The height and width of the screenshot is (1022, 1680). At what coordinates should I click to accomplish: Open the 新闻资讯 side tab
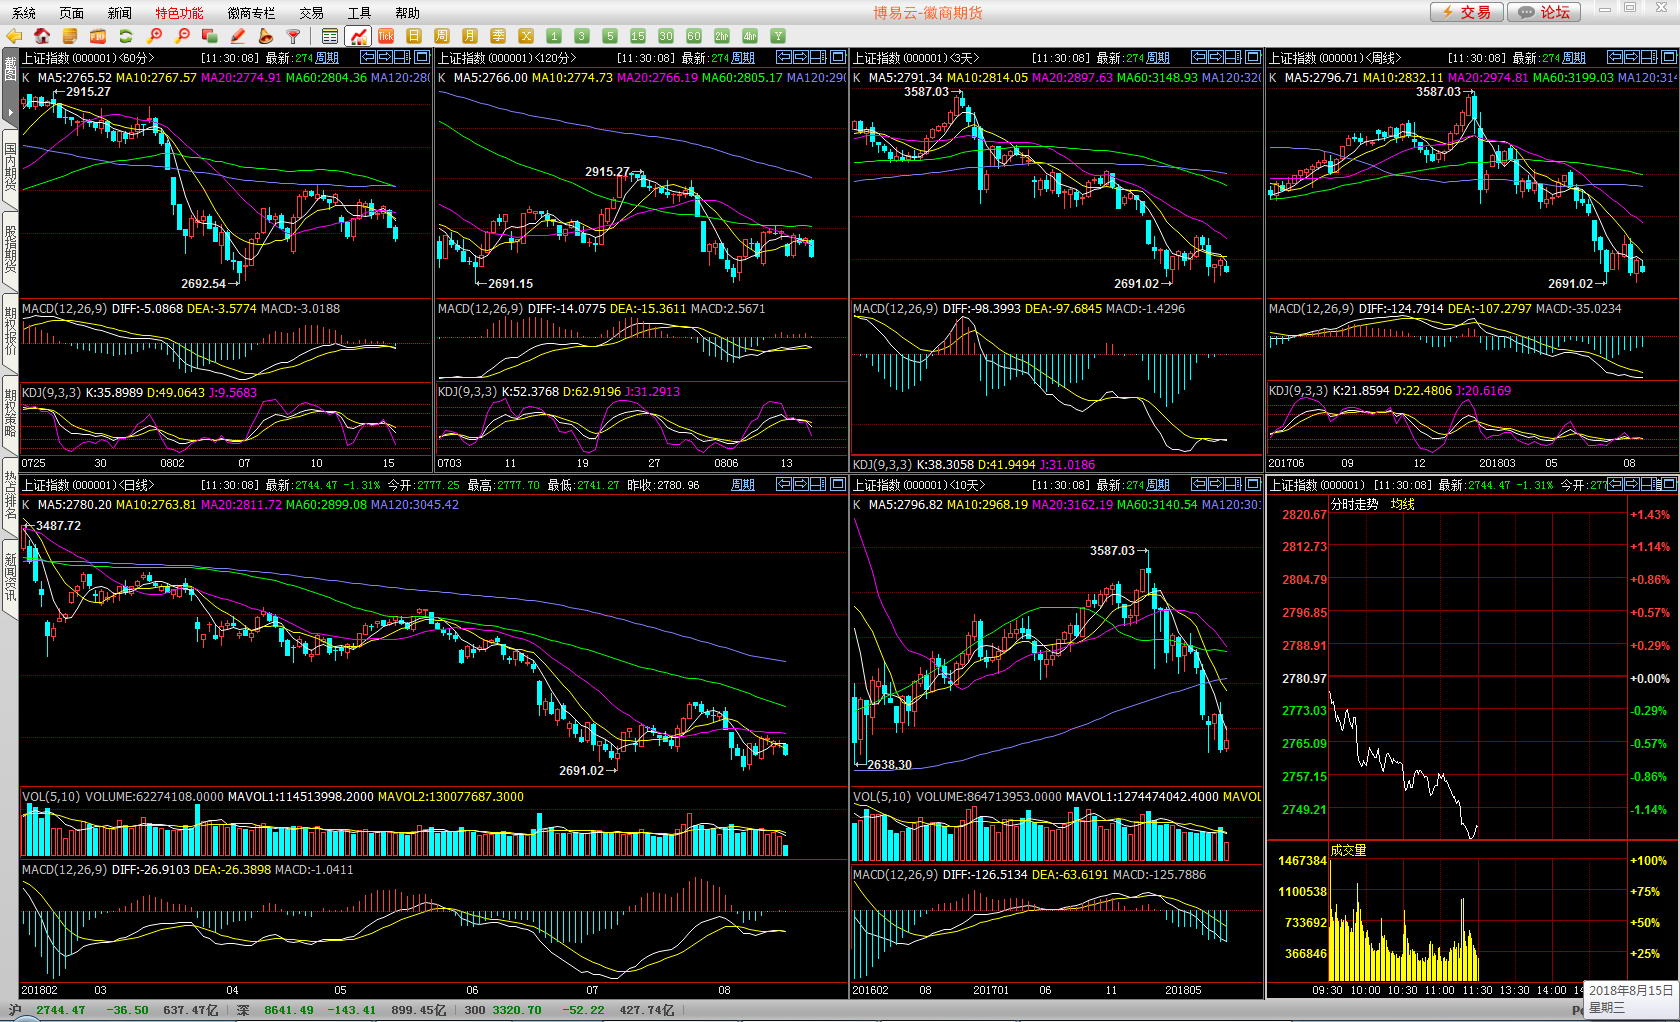[x=10, y=577]
